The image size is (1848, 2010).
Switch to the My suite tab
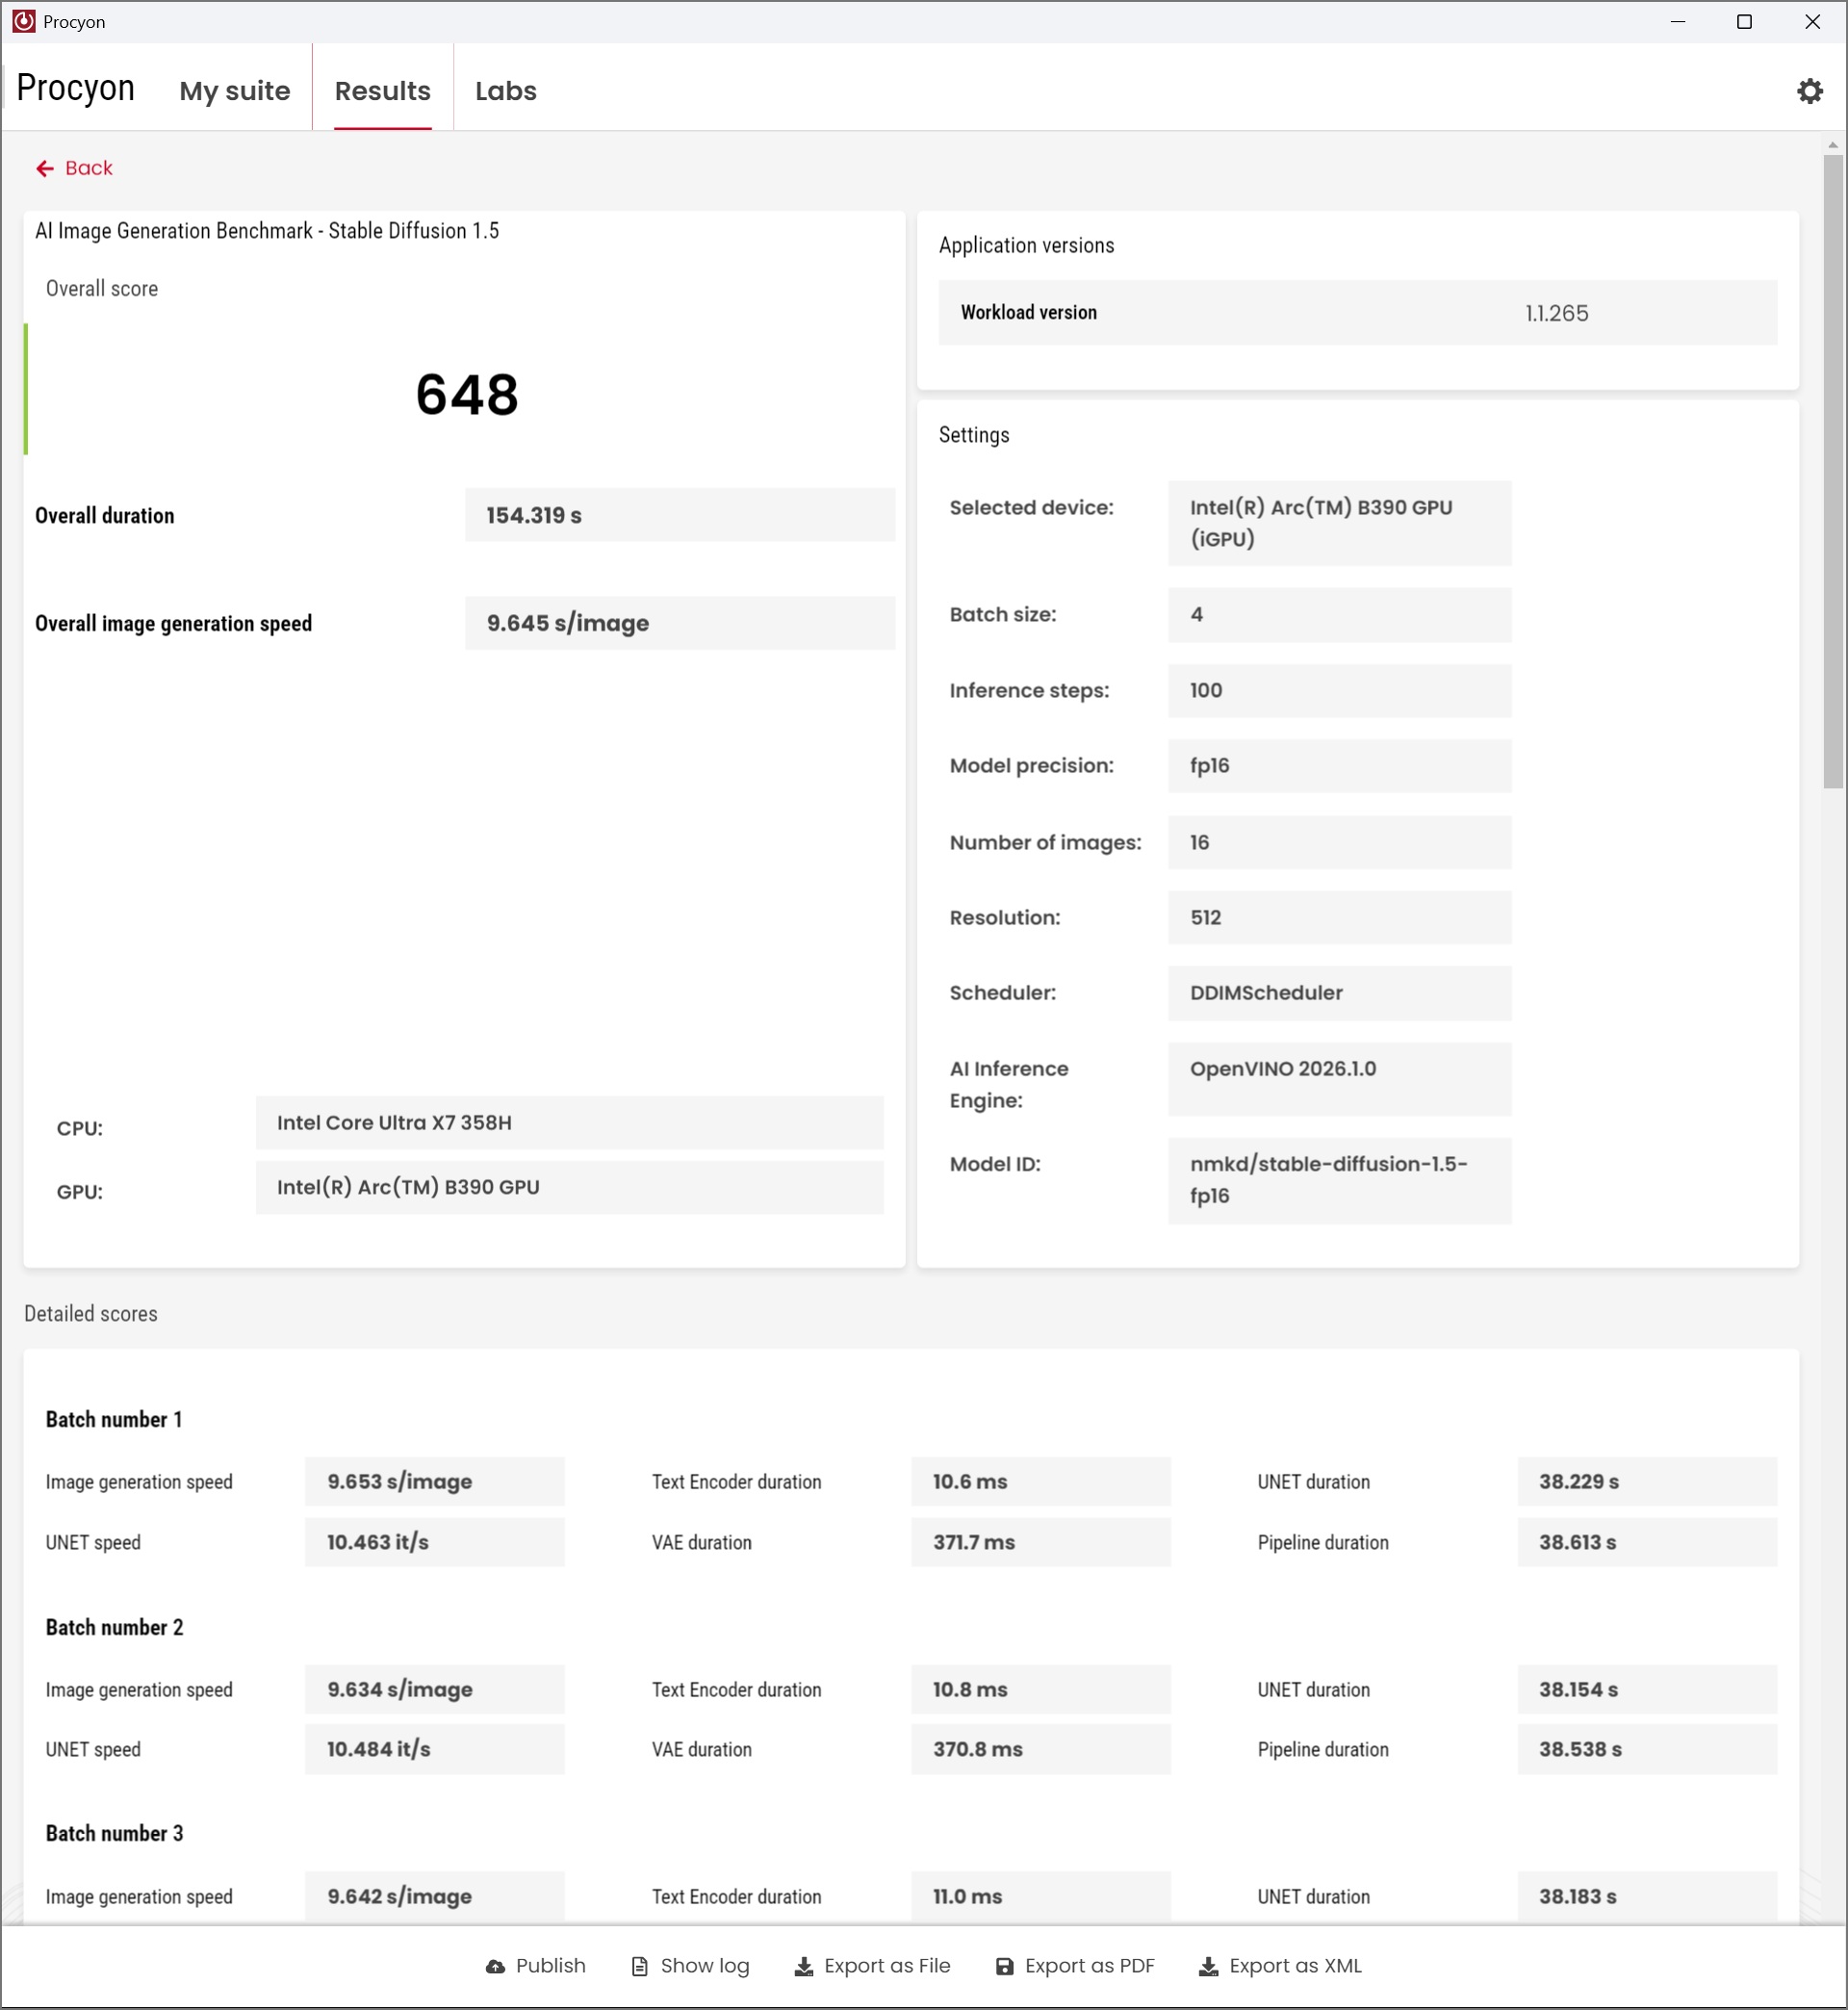click(235, 91)
